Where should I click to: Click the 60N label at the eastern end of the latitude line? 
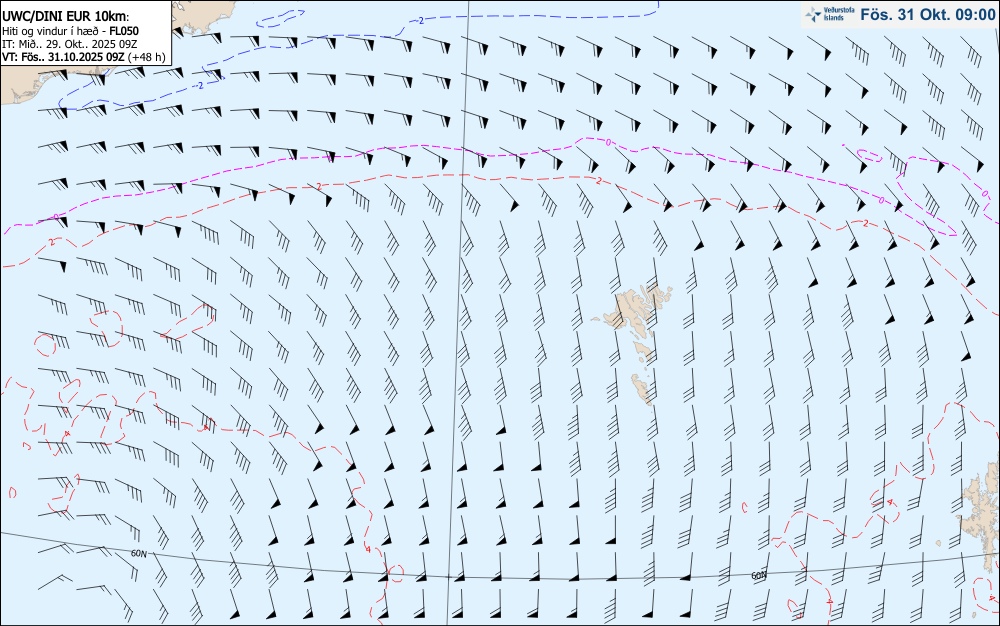(x=759, y=575)
